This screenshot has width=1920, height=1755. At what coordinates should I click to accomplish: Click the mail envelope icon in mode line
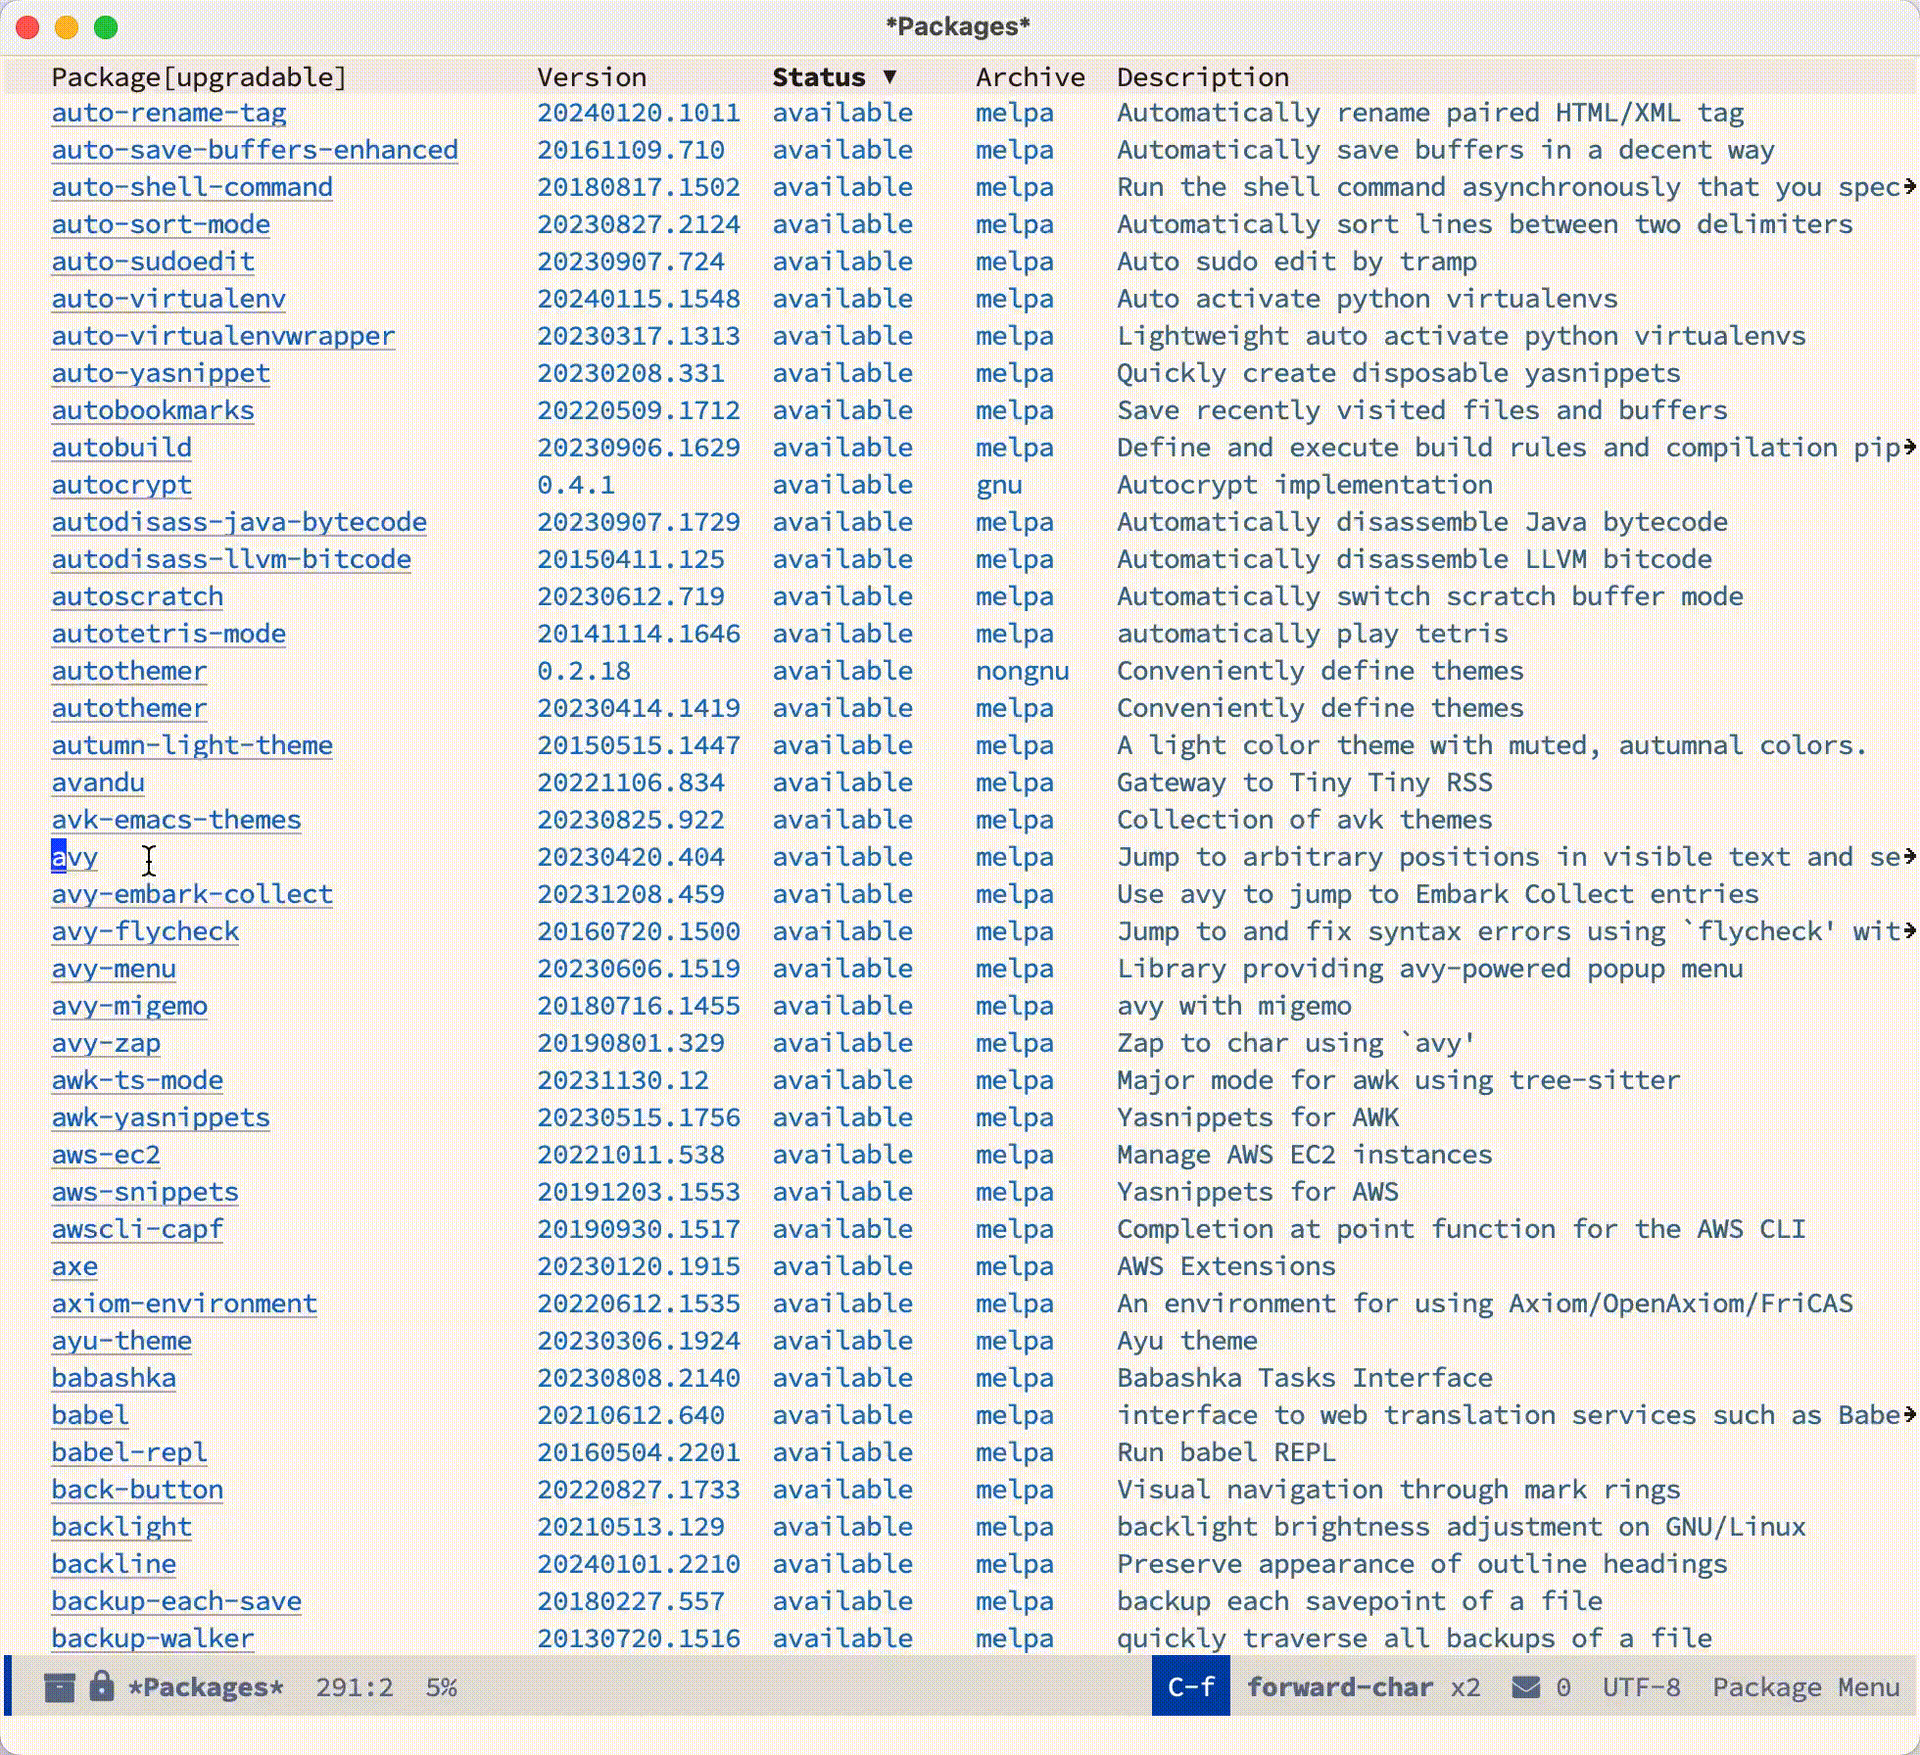(x=1525, y=1688)
